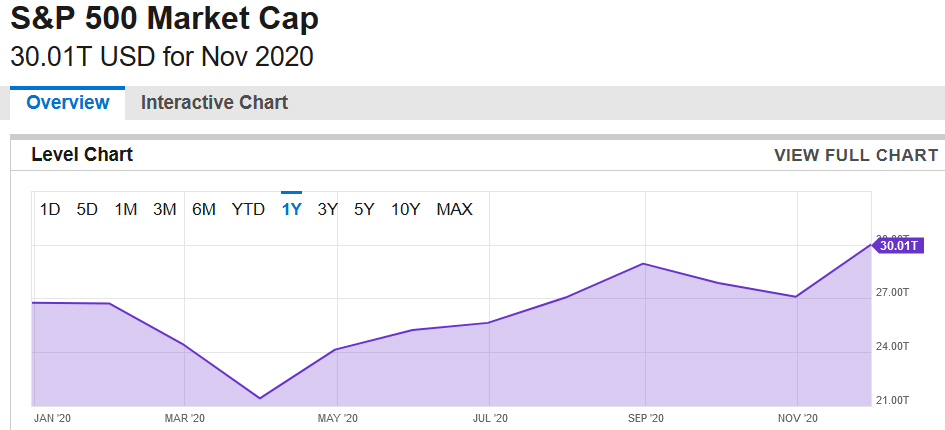Set chart range to 1M

coord(126,209)
